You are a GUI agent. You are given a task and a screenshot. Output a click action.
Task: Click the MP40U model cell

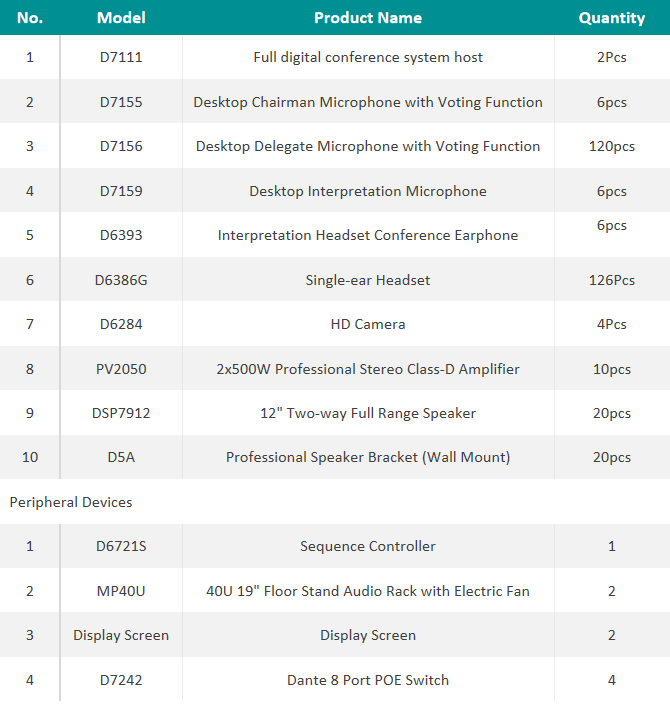(x=121, y=591)
